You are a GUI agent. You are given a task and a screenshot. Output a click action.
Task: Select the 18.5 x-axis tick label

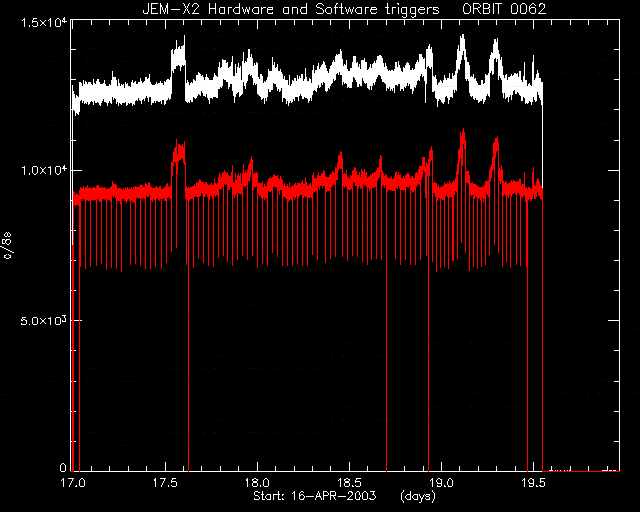(x=350, y=483)
